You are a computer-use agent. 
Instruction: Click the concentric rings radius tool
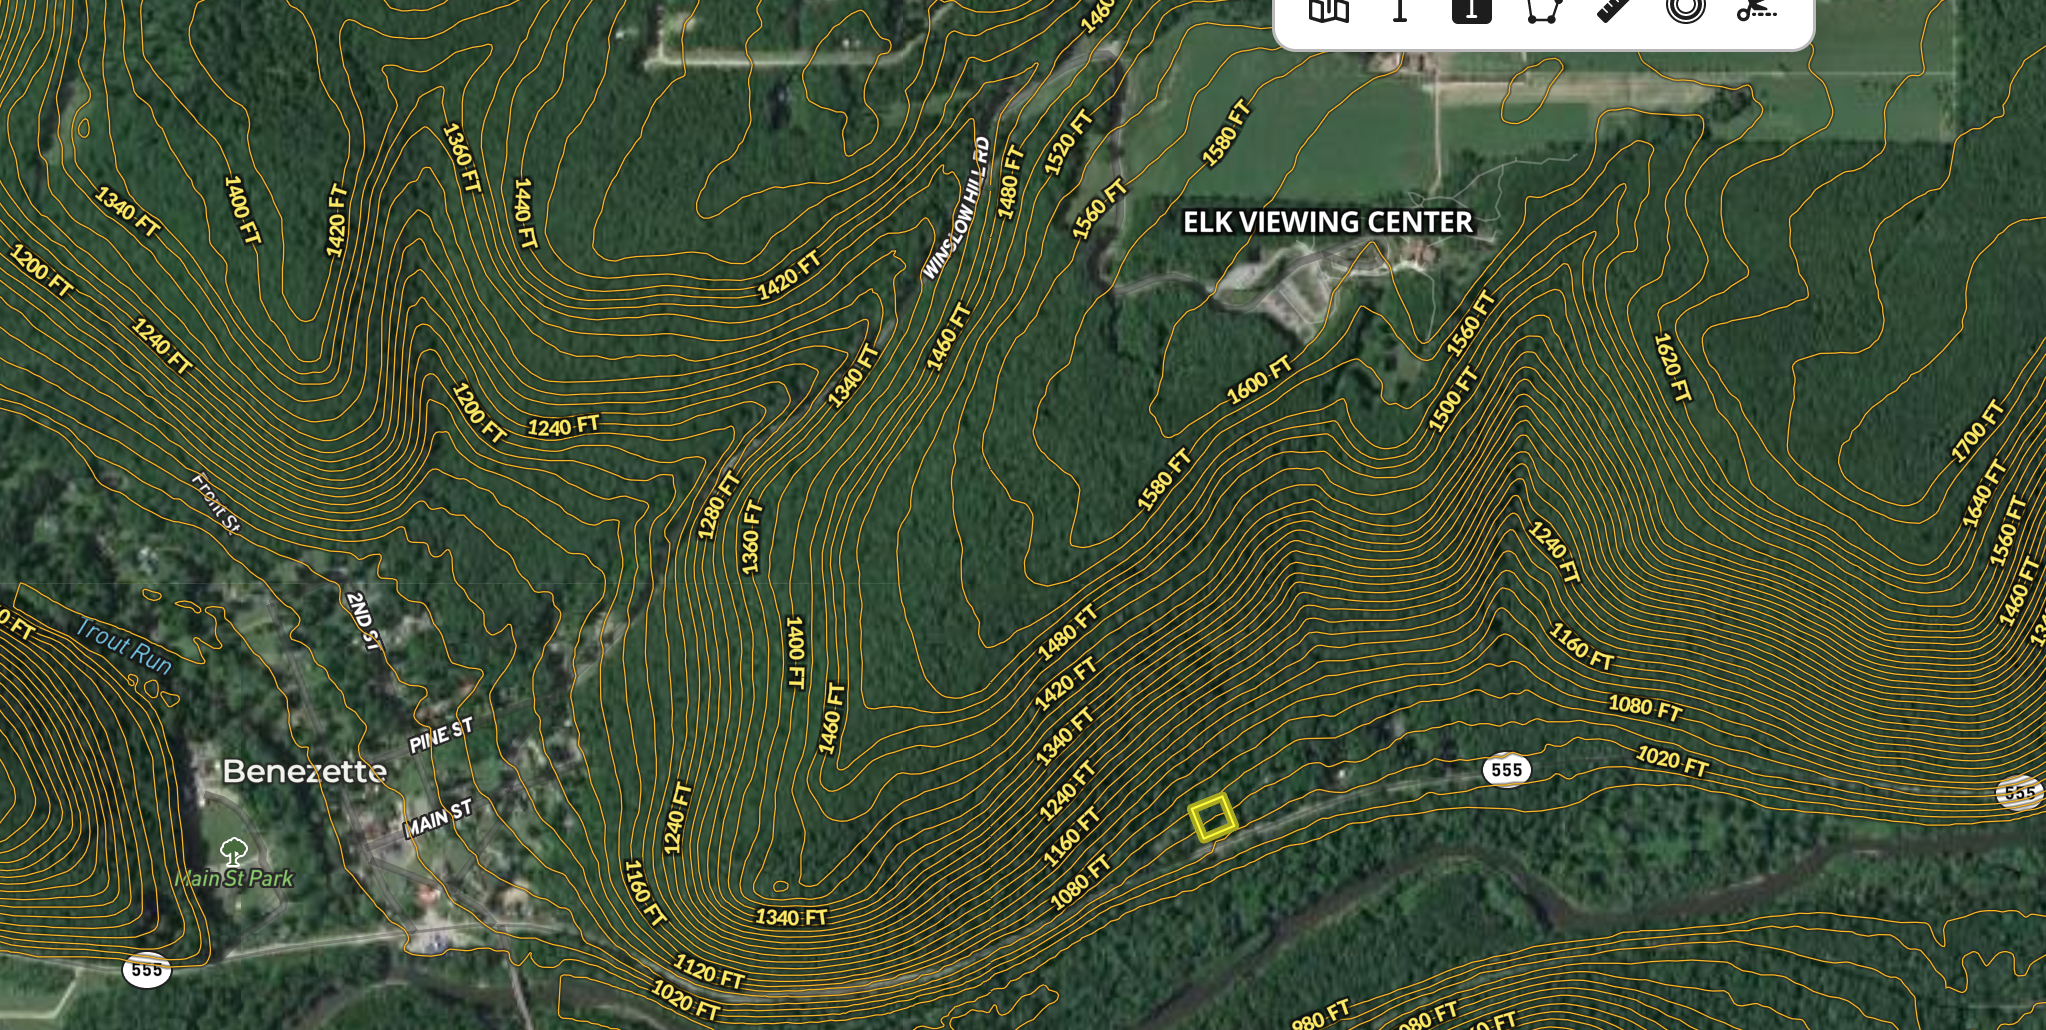pos(1685,10)
